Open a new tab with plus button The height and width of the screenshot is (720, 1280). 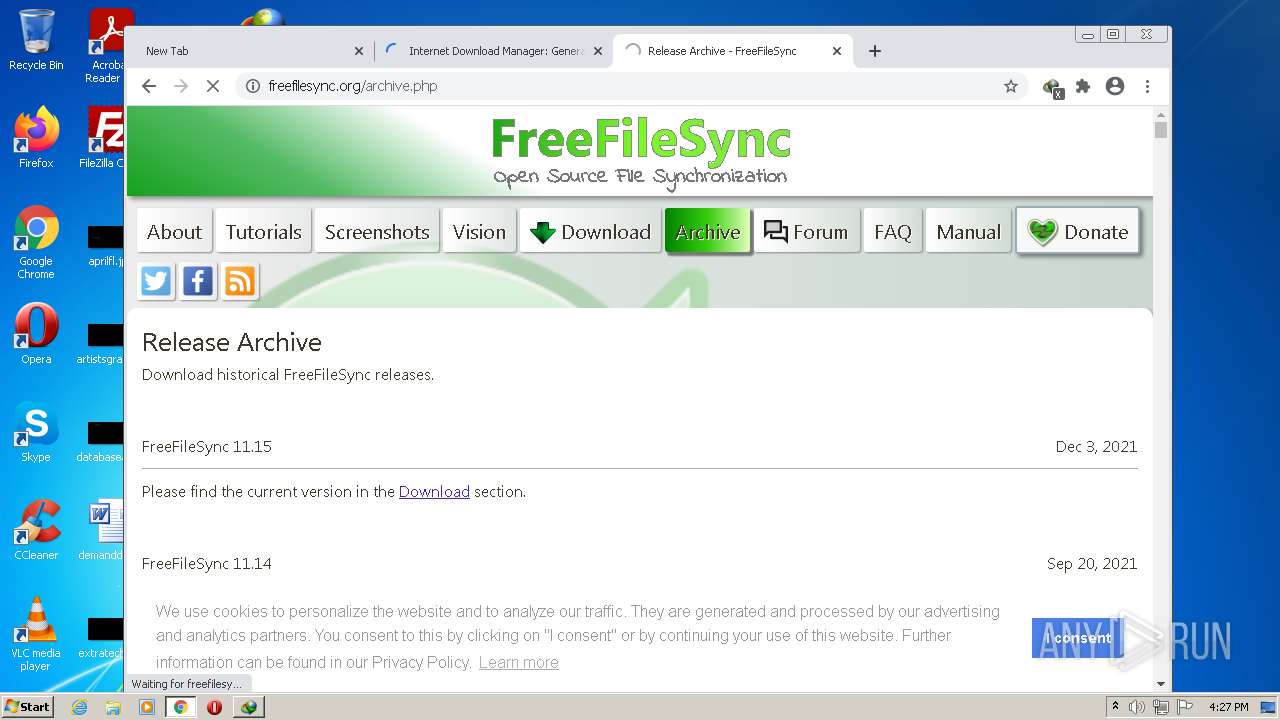point(875,51)
